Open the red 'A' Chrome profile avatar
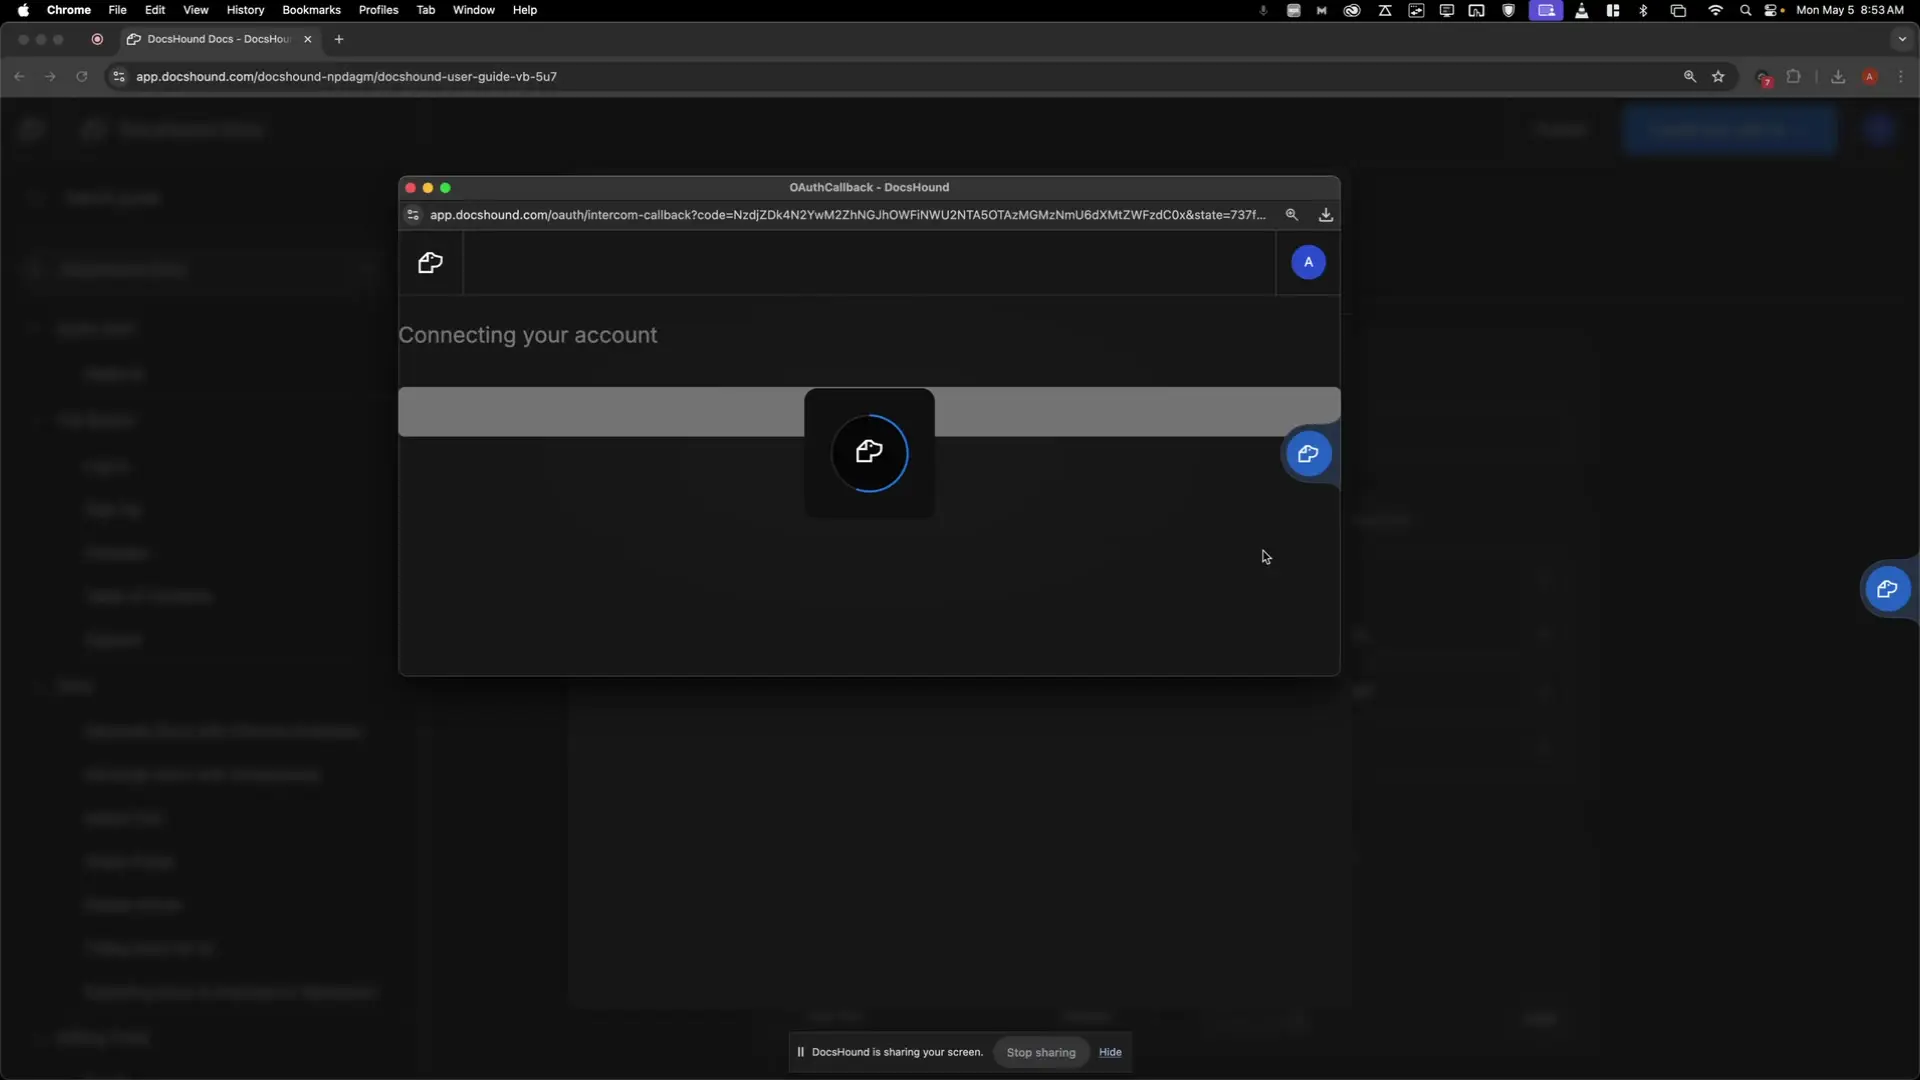 pyautogui.click(x=1869, y=76)
